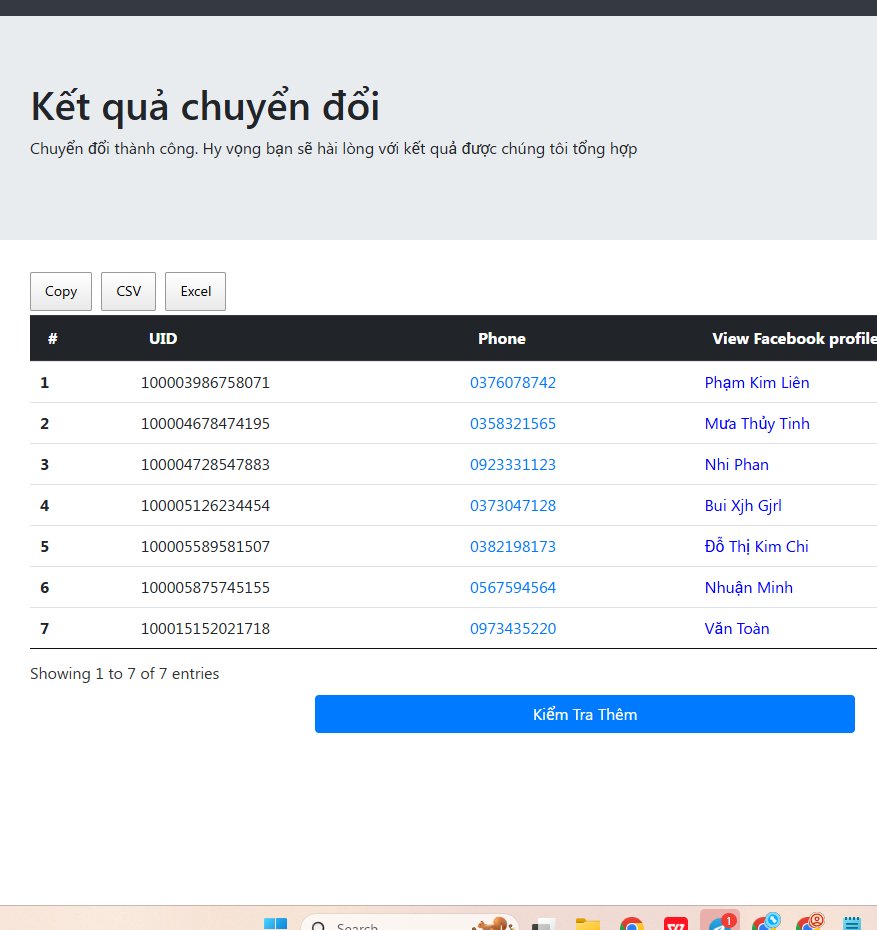View the Facebook profile in row 6
877x930 pixels.
pyautogui.click(x=748, y=588)
